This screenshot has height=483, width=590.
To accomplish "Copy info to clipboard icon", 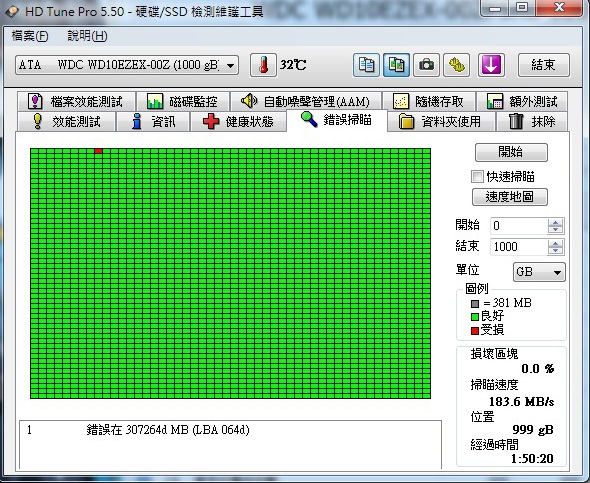I will click(366, 65).
